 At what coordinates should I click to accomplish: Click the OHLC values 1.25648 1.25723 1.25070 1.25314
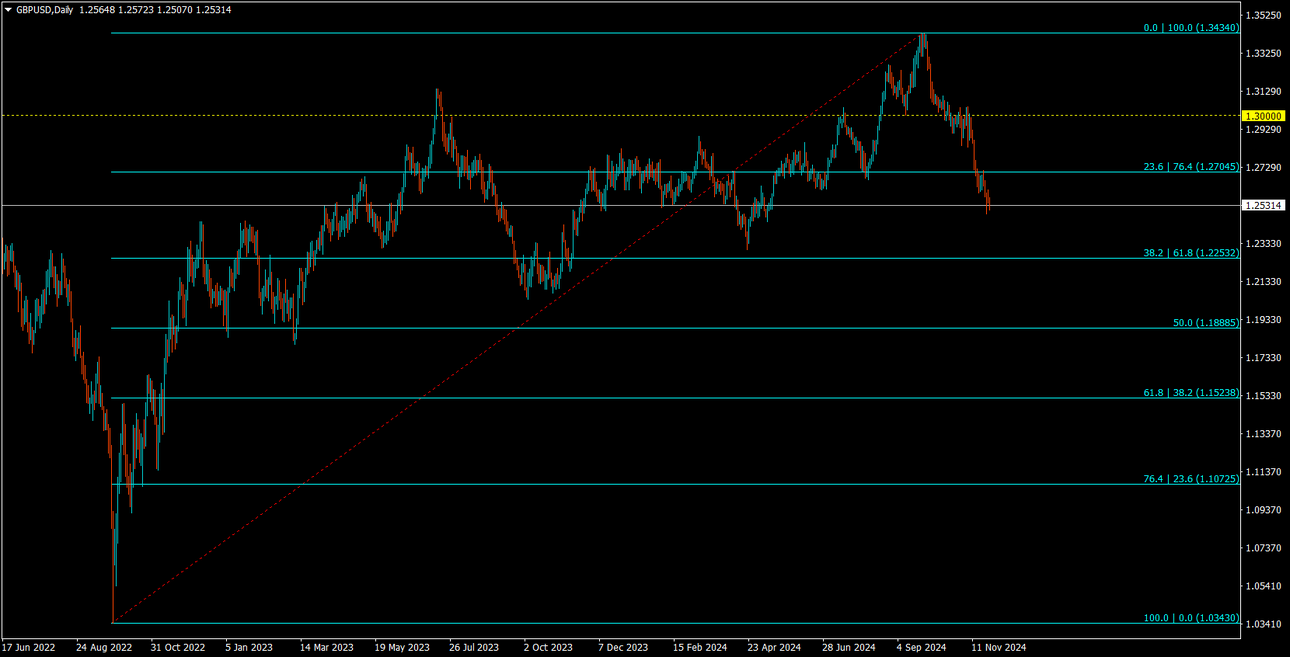pyautogui.click(x=155, y=9)
